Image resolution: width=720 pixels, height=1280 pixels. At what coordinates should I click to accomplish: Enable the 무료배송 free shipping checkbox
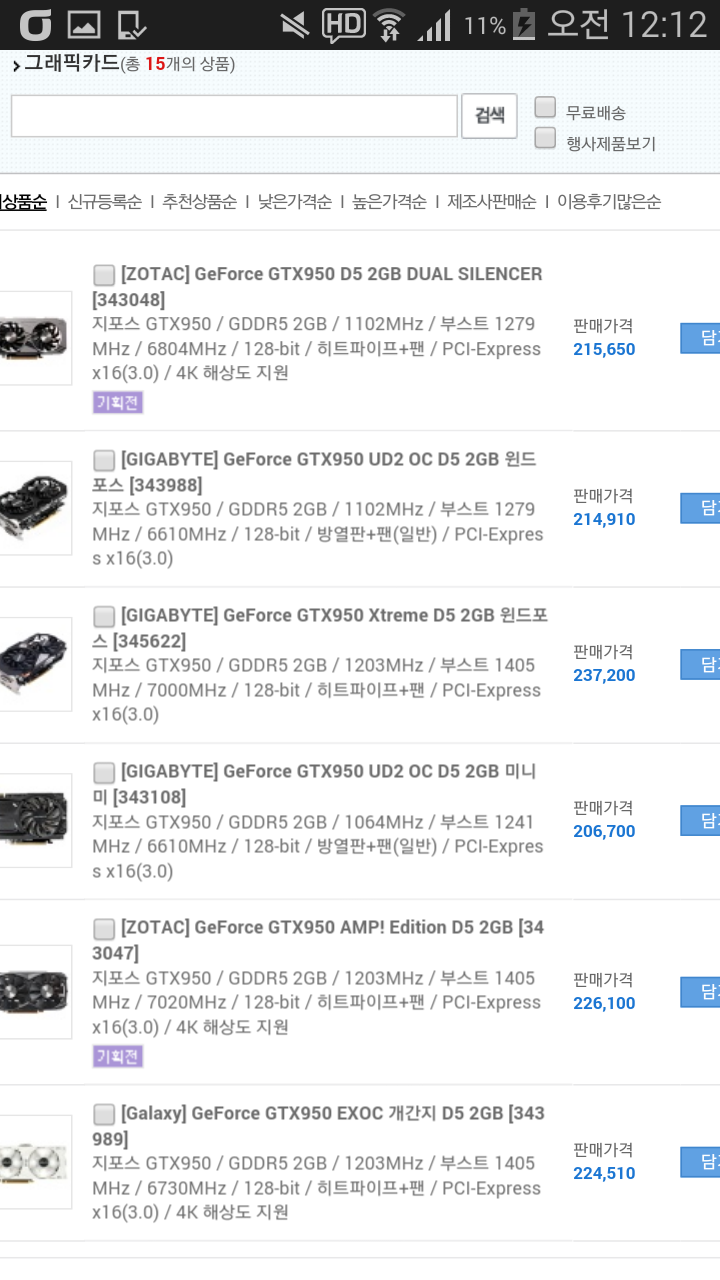pyautogui.click(x=545, y=107)
